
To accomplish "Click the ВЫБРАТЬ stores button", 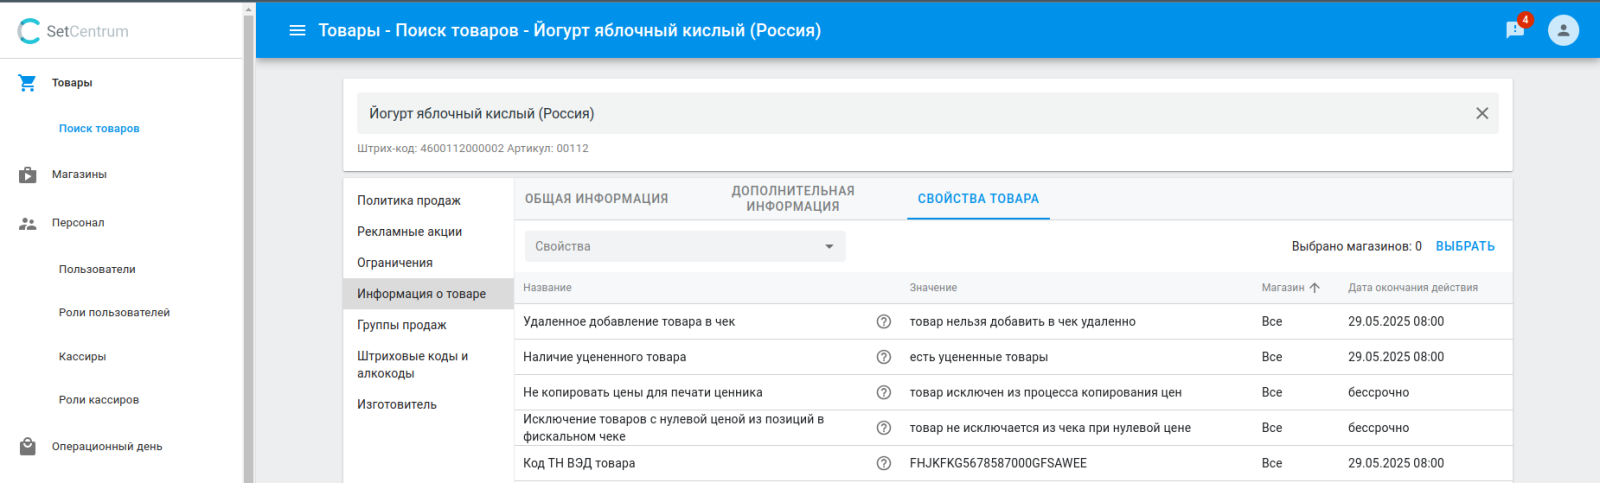I will [x=1465, y=246].
